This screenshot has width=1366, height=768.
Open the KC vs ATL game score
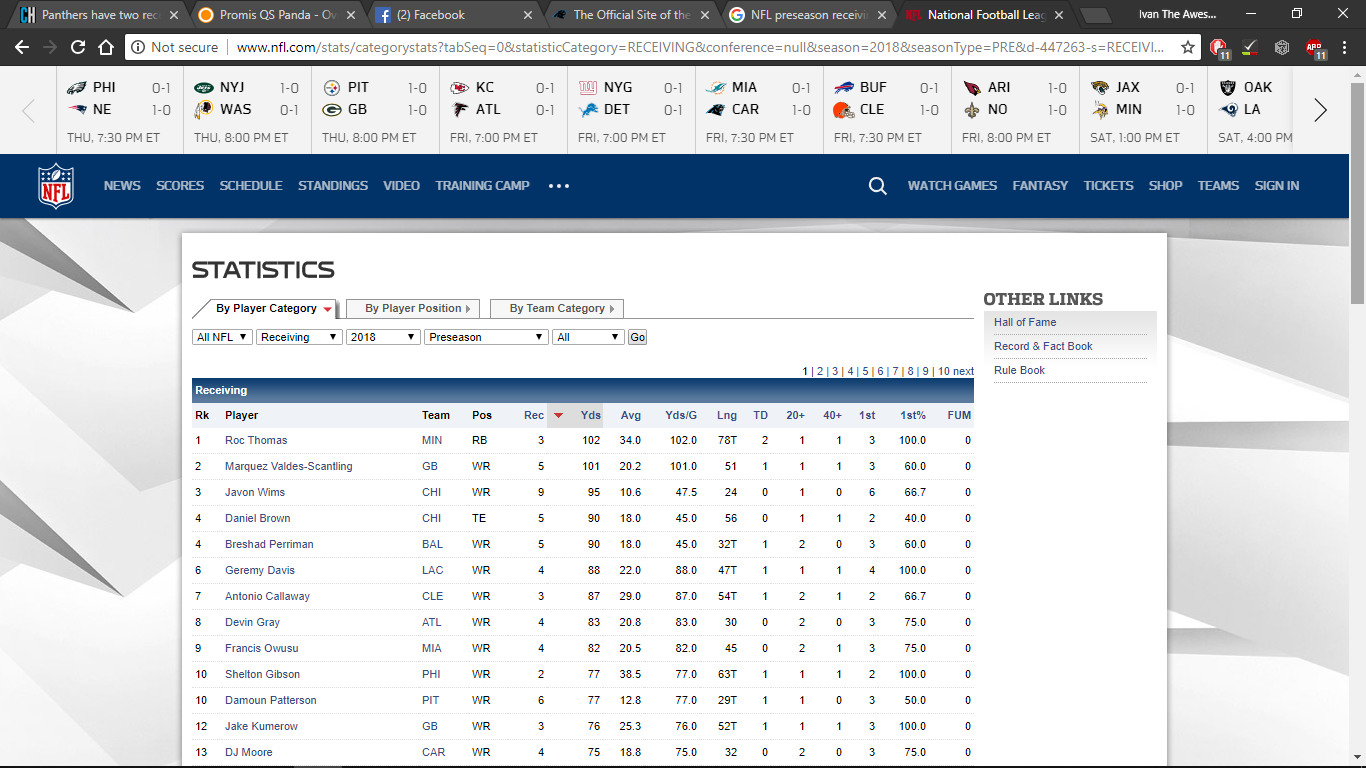503,110
